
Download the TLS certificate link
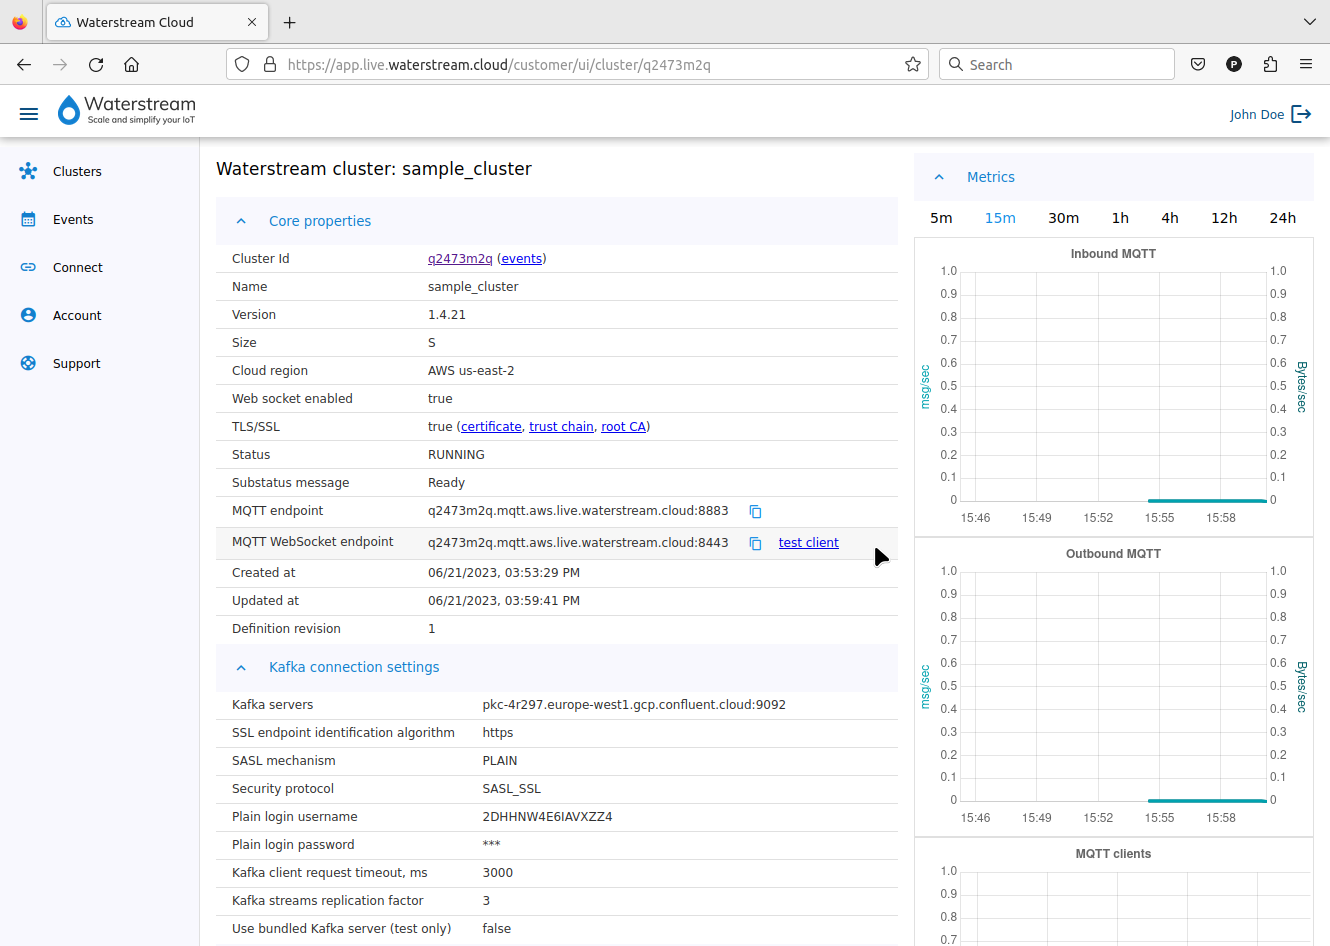[x=491, y=426]
